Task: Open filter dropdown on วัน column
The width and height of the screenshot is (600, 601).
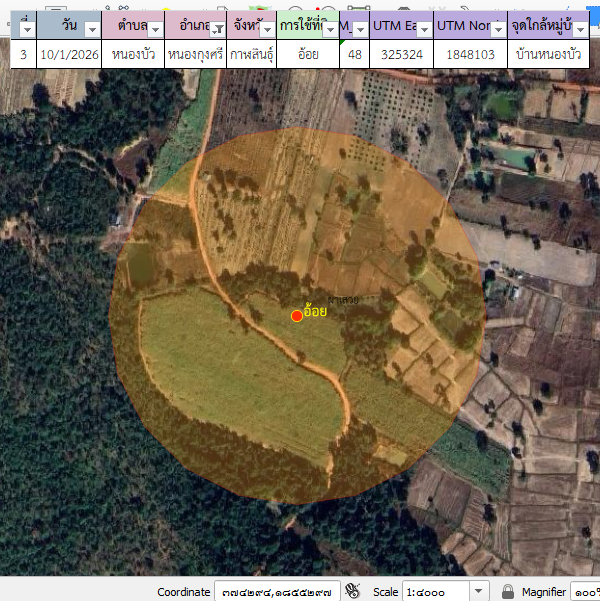Action: (92, 30)
